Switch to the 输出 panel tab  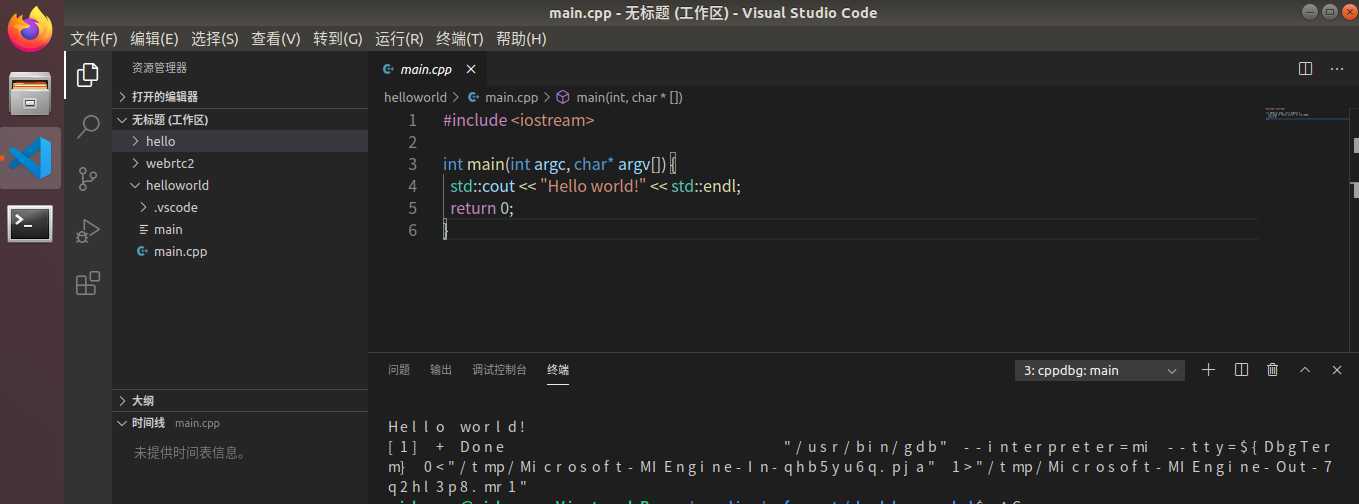point(441,370)
